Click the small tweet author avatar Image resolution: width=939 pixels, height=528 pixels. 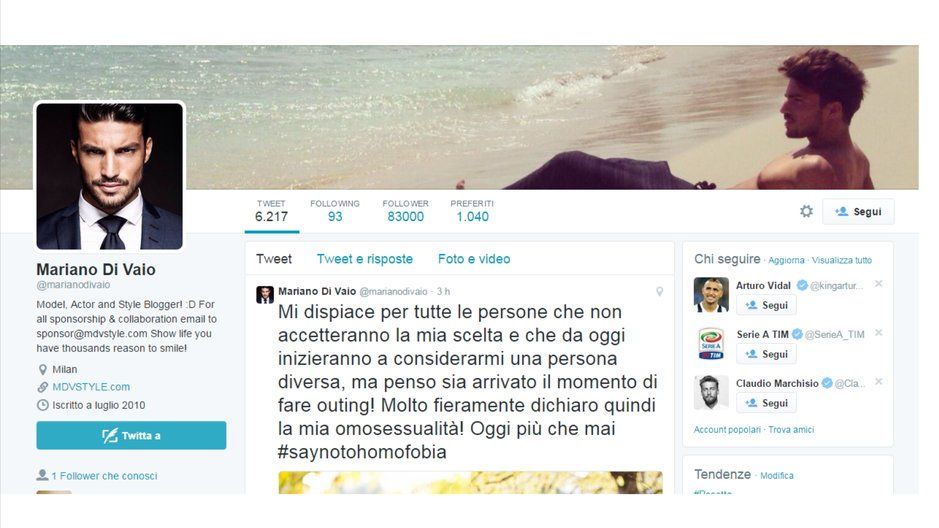[265, 295]
